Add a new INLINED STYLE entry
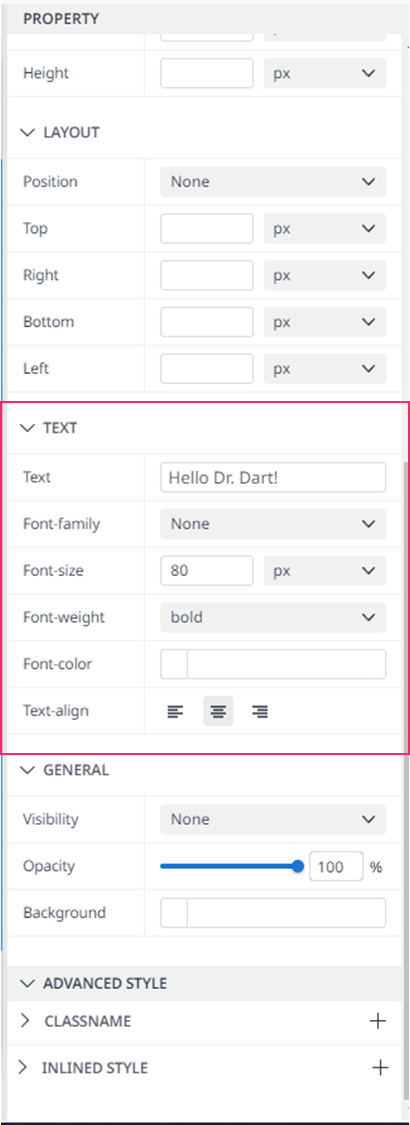The height and width of the screenshot is (1125, 410). (380, 1068)
